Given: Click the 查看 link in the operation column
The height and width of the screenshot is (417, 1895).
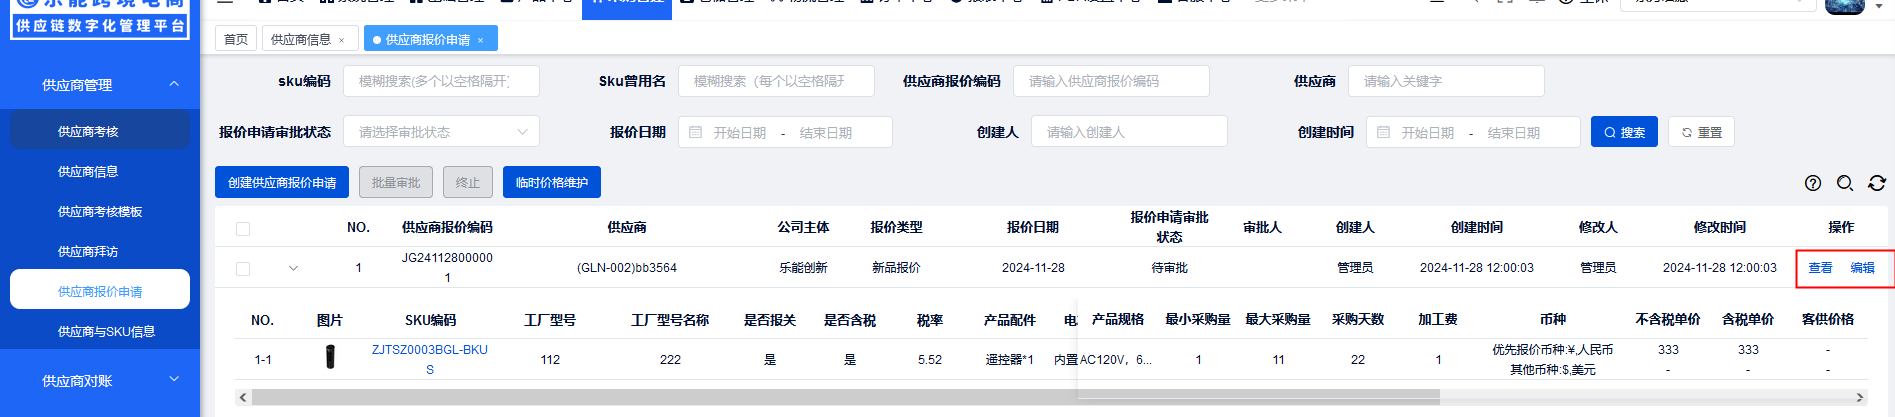Looking at the screenshot, I should (1820, 268).
